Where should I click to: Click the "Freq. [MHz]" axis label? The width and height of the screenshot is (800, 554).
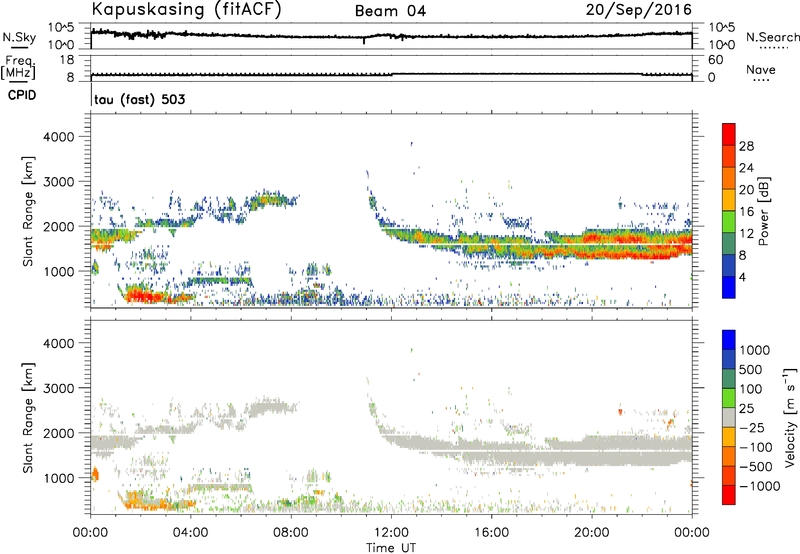[x=19, y=68]
